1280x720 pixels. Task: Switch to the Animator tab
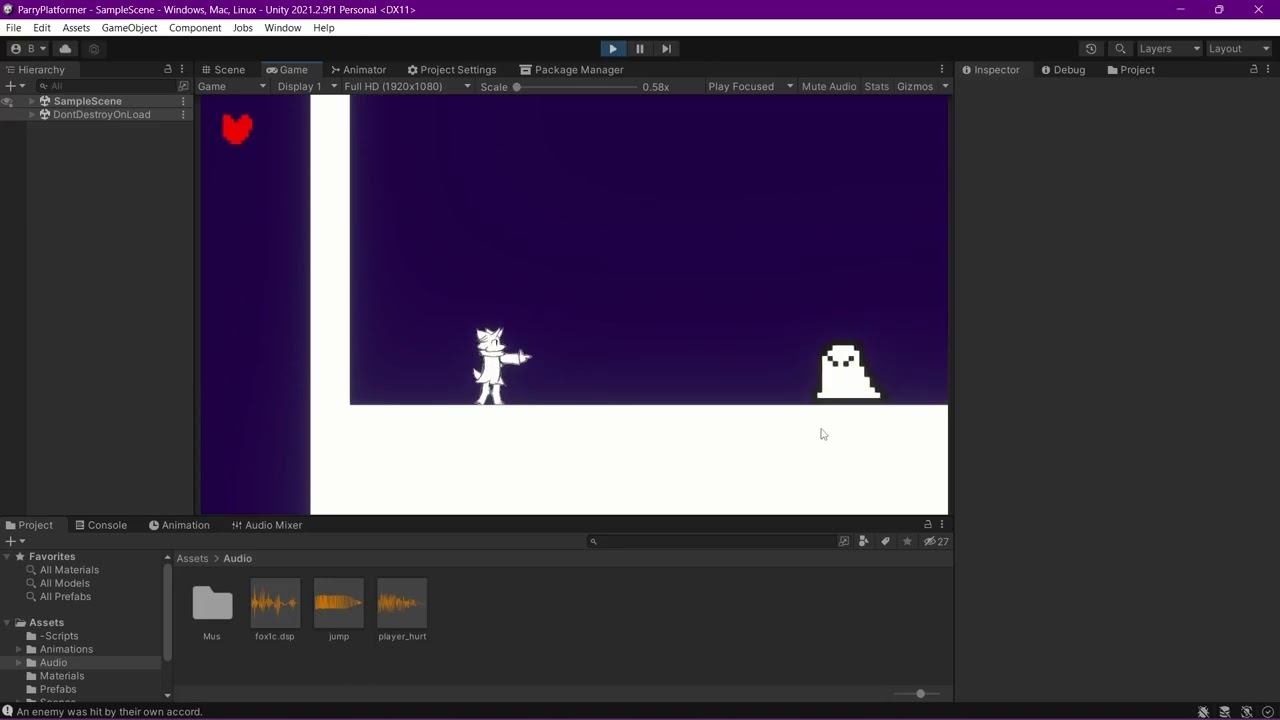point(358,70)
